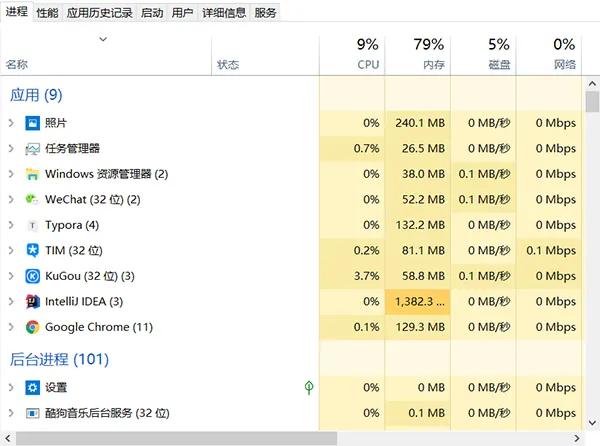Switch to the 性能 tab
Screen dimensions: 600x446
tap(47, 13)
